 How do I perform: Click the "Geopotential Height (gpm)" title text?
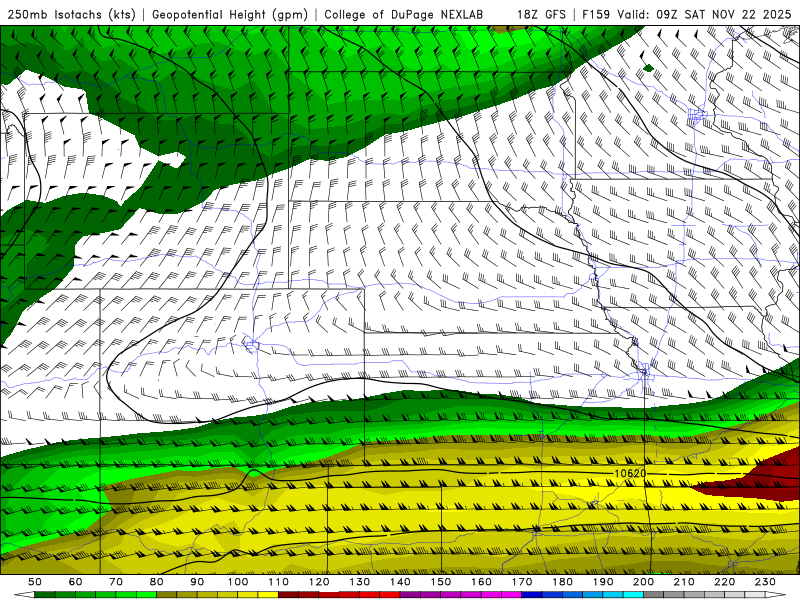[x=230, y=14]
